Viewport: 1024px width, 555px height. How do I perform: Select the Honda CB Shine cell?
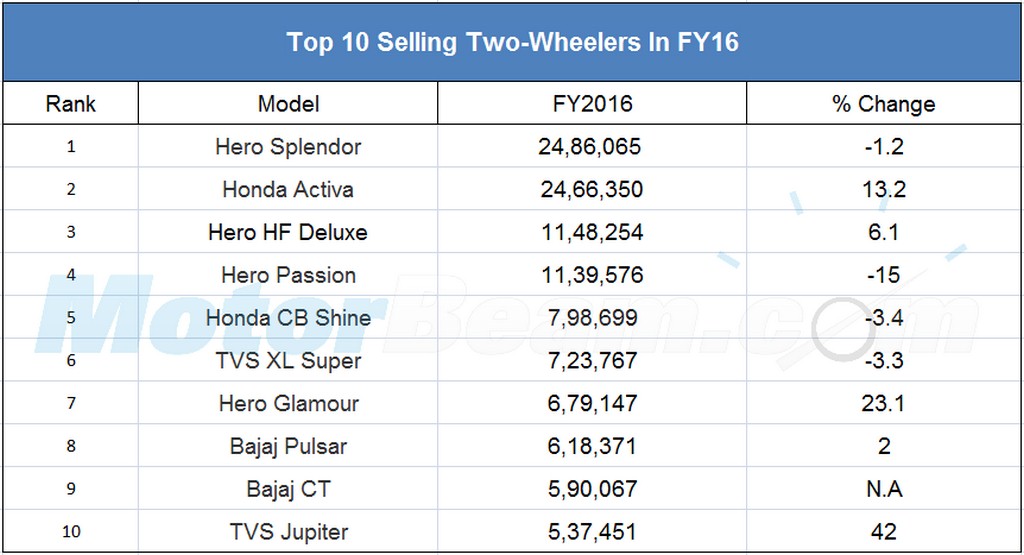tap(288, 319)
